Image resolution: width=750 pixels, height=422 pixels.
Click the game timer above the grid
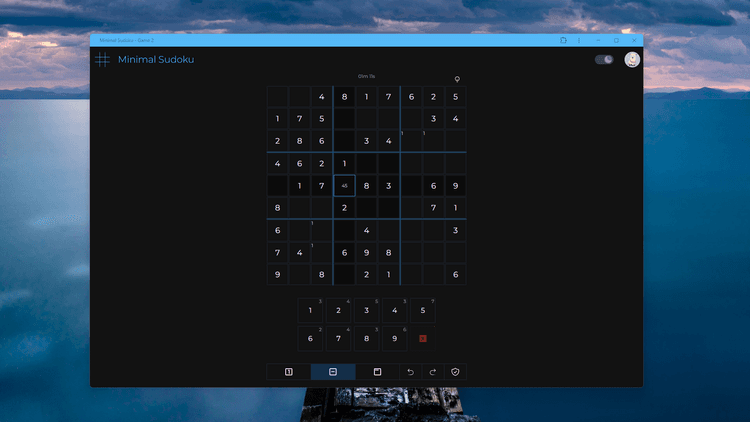click(x=366, y=76)
